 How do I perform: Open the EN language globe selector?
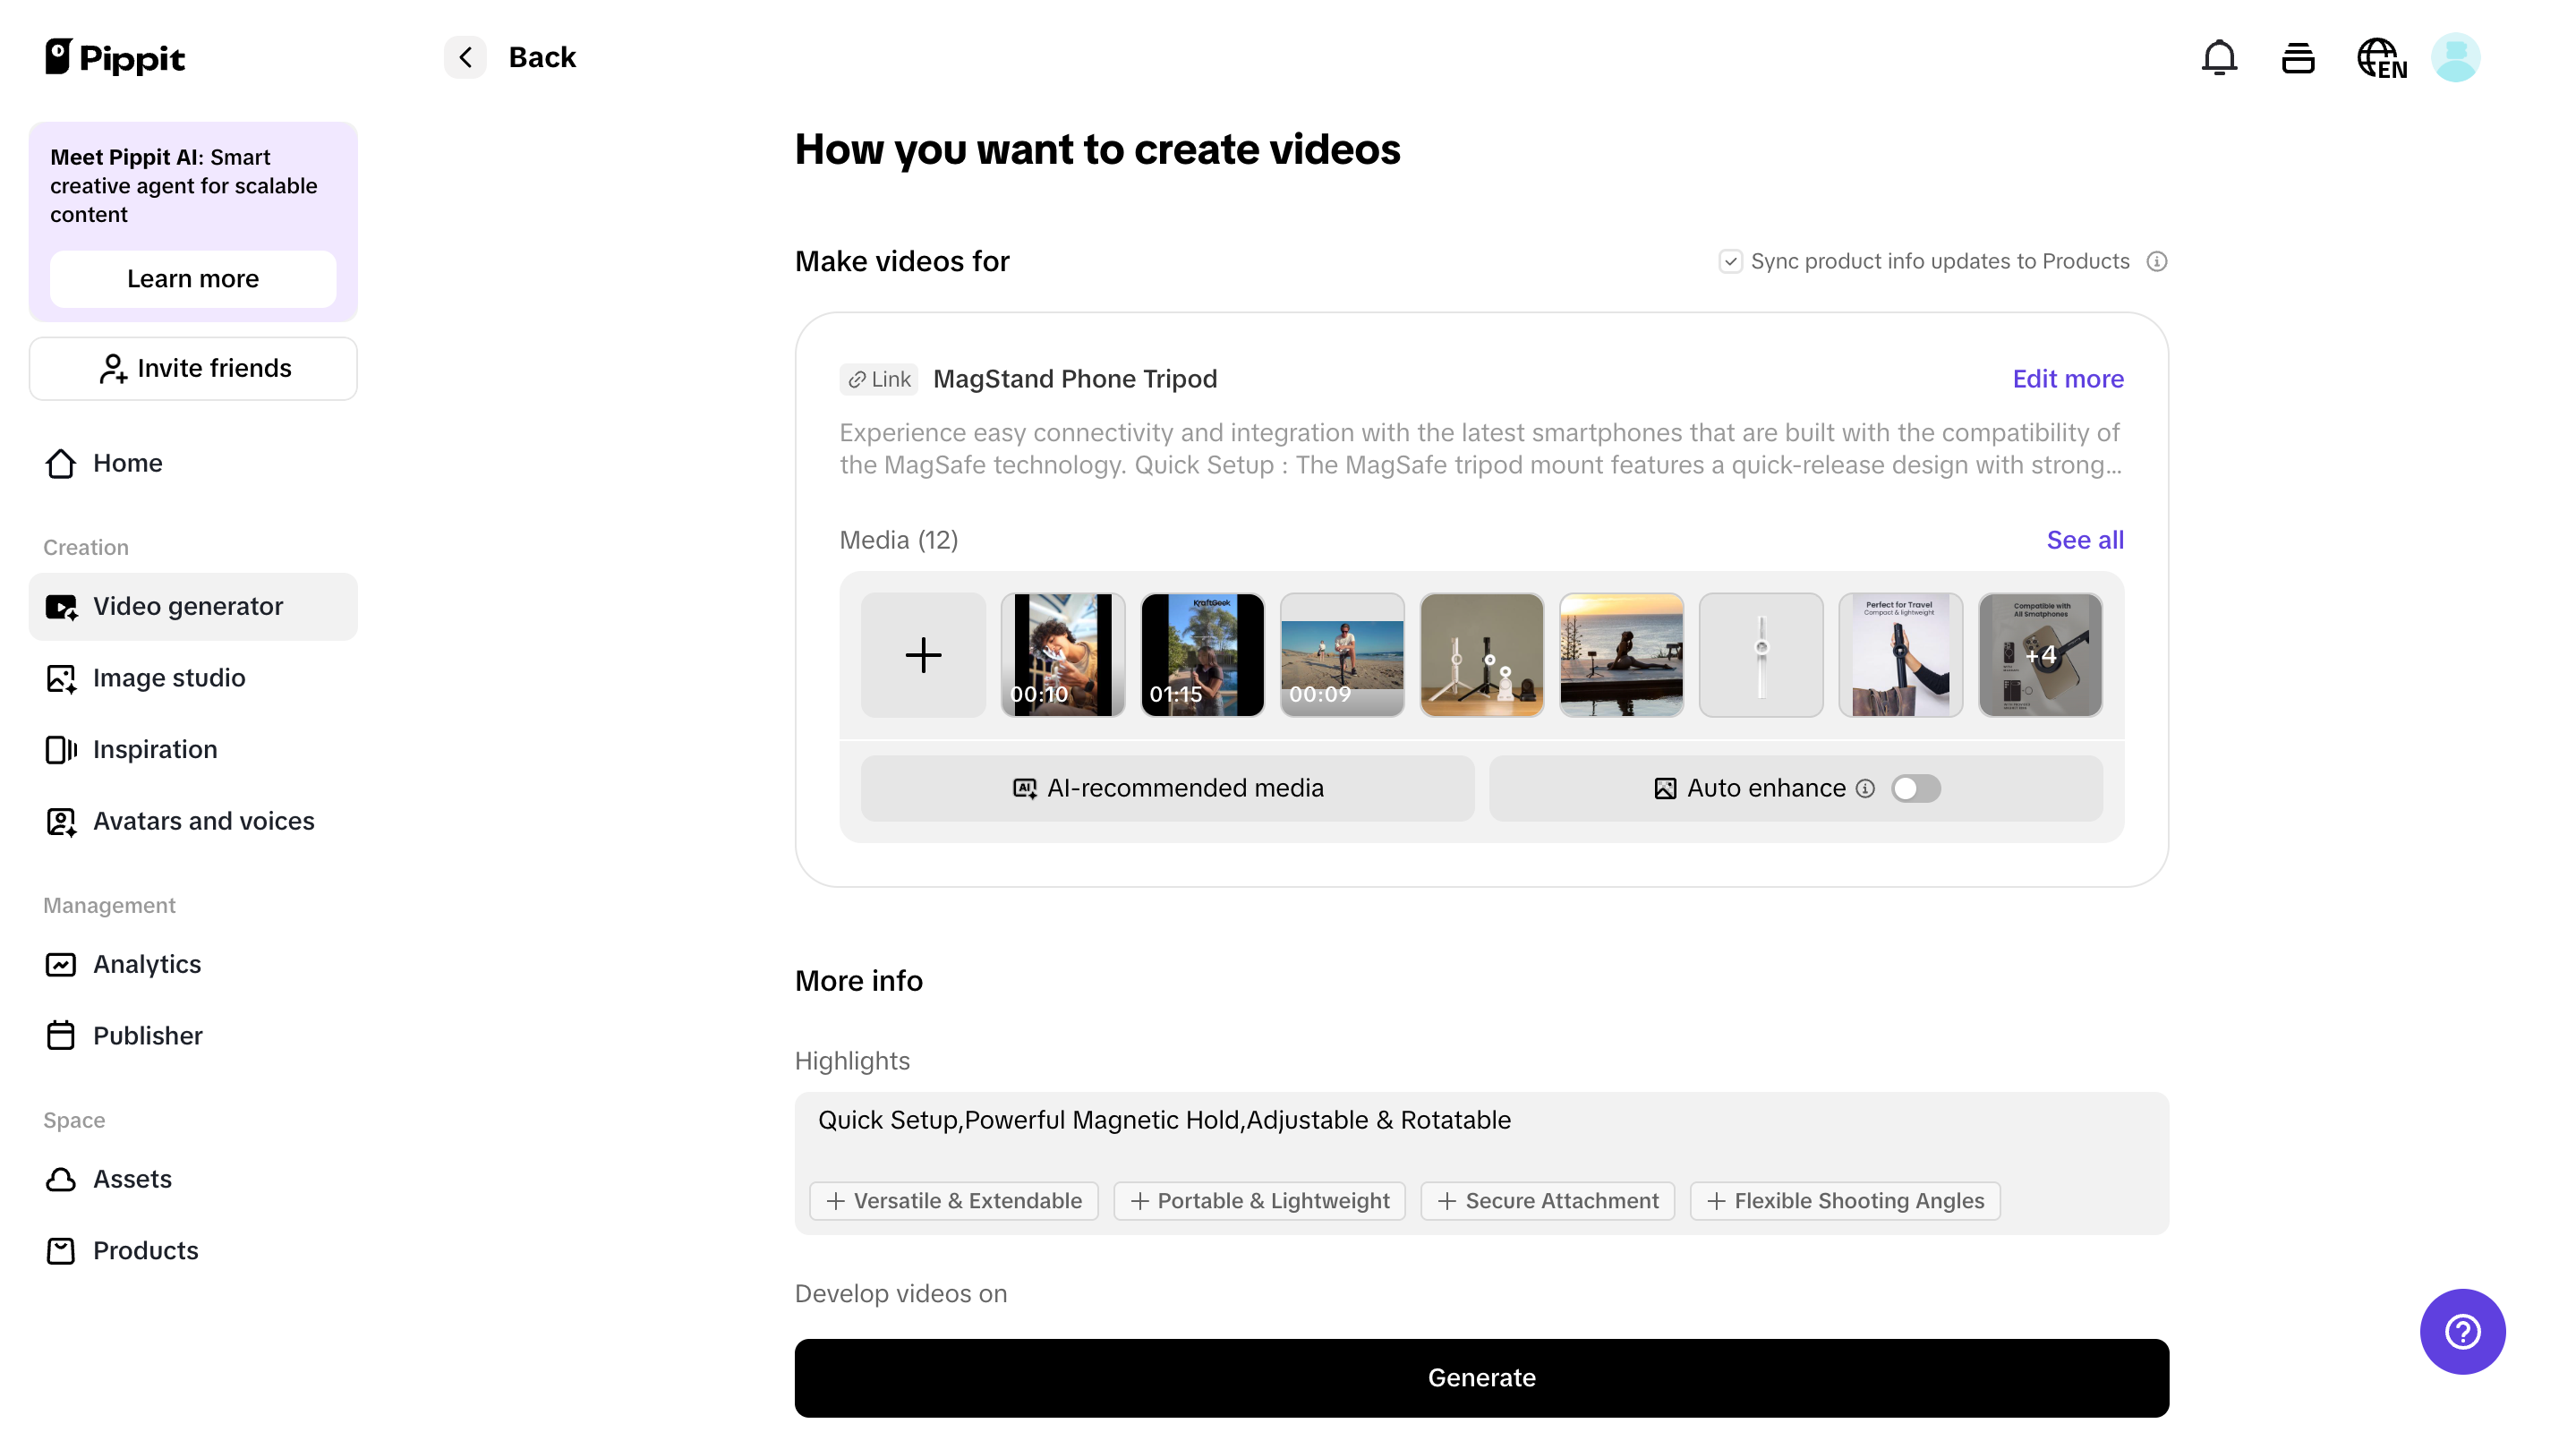(x=2380, y=58)
